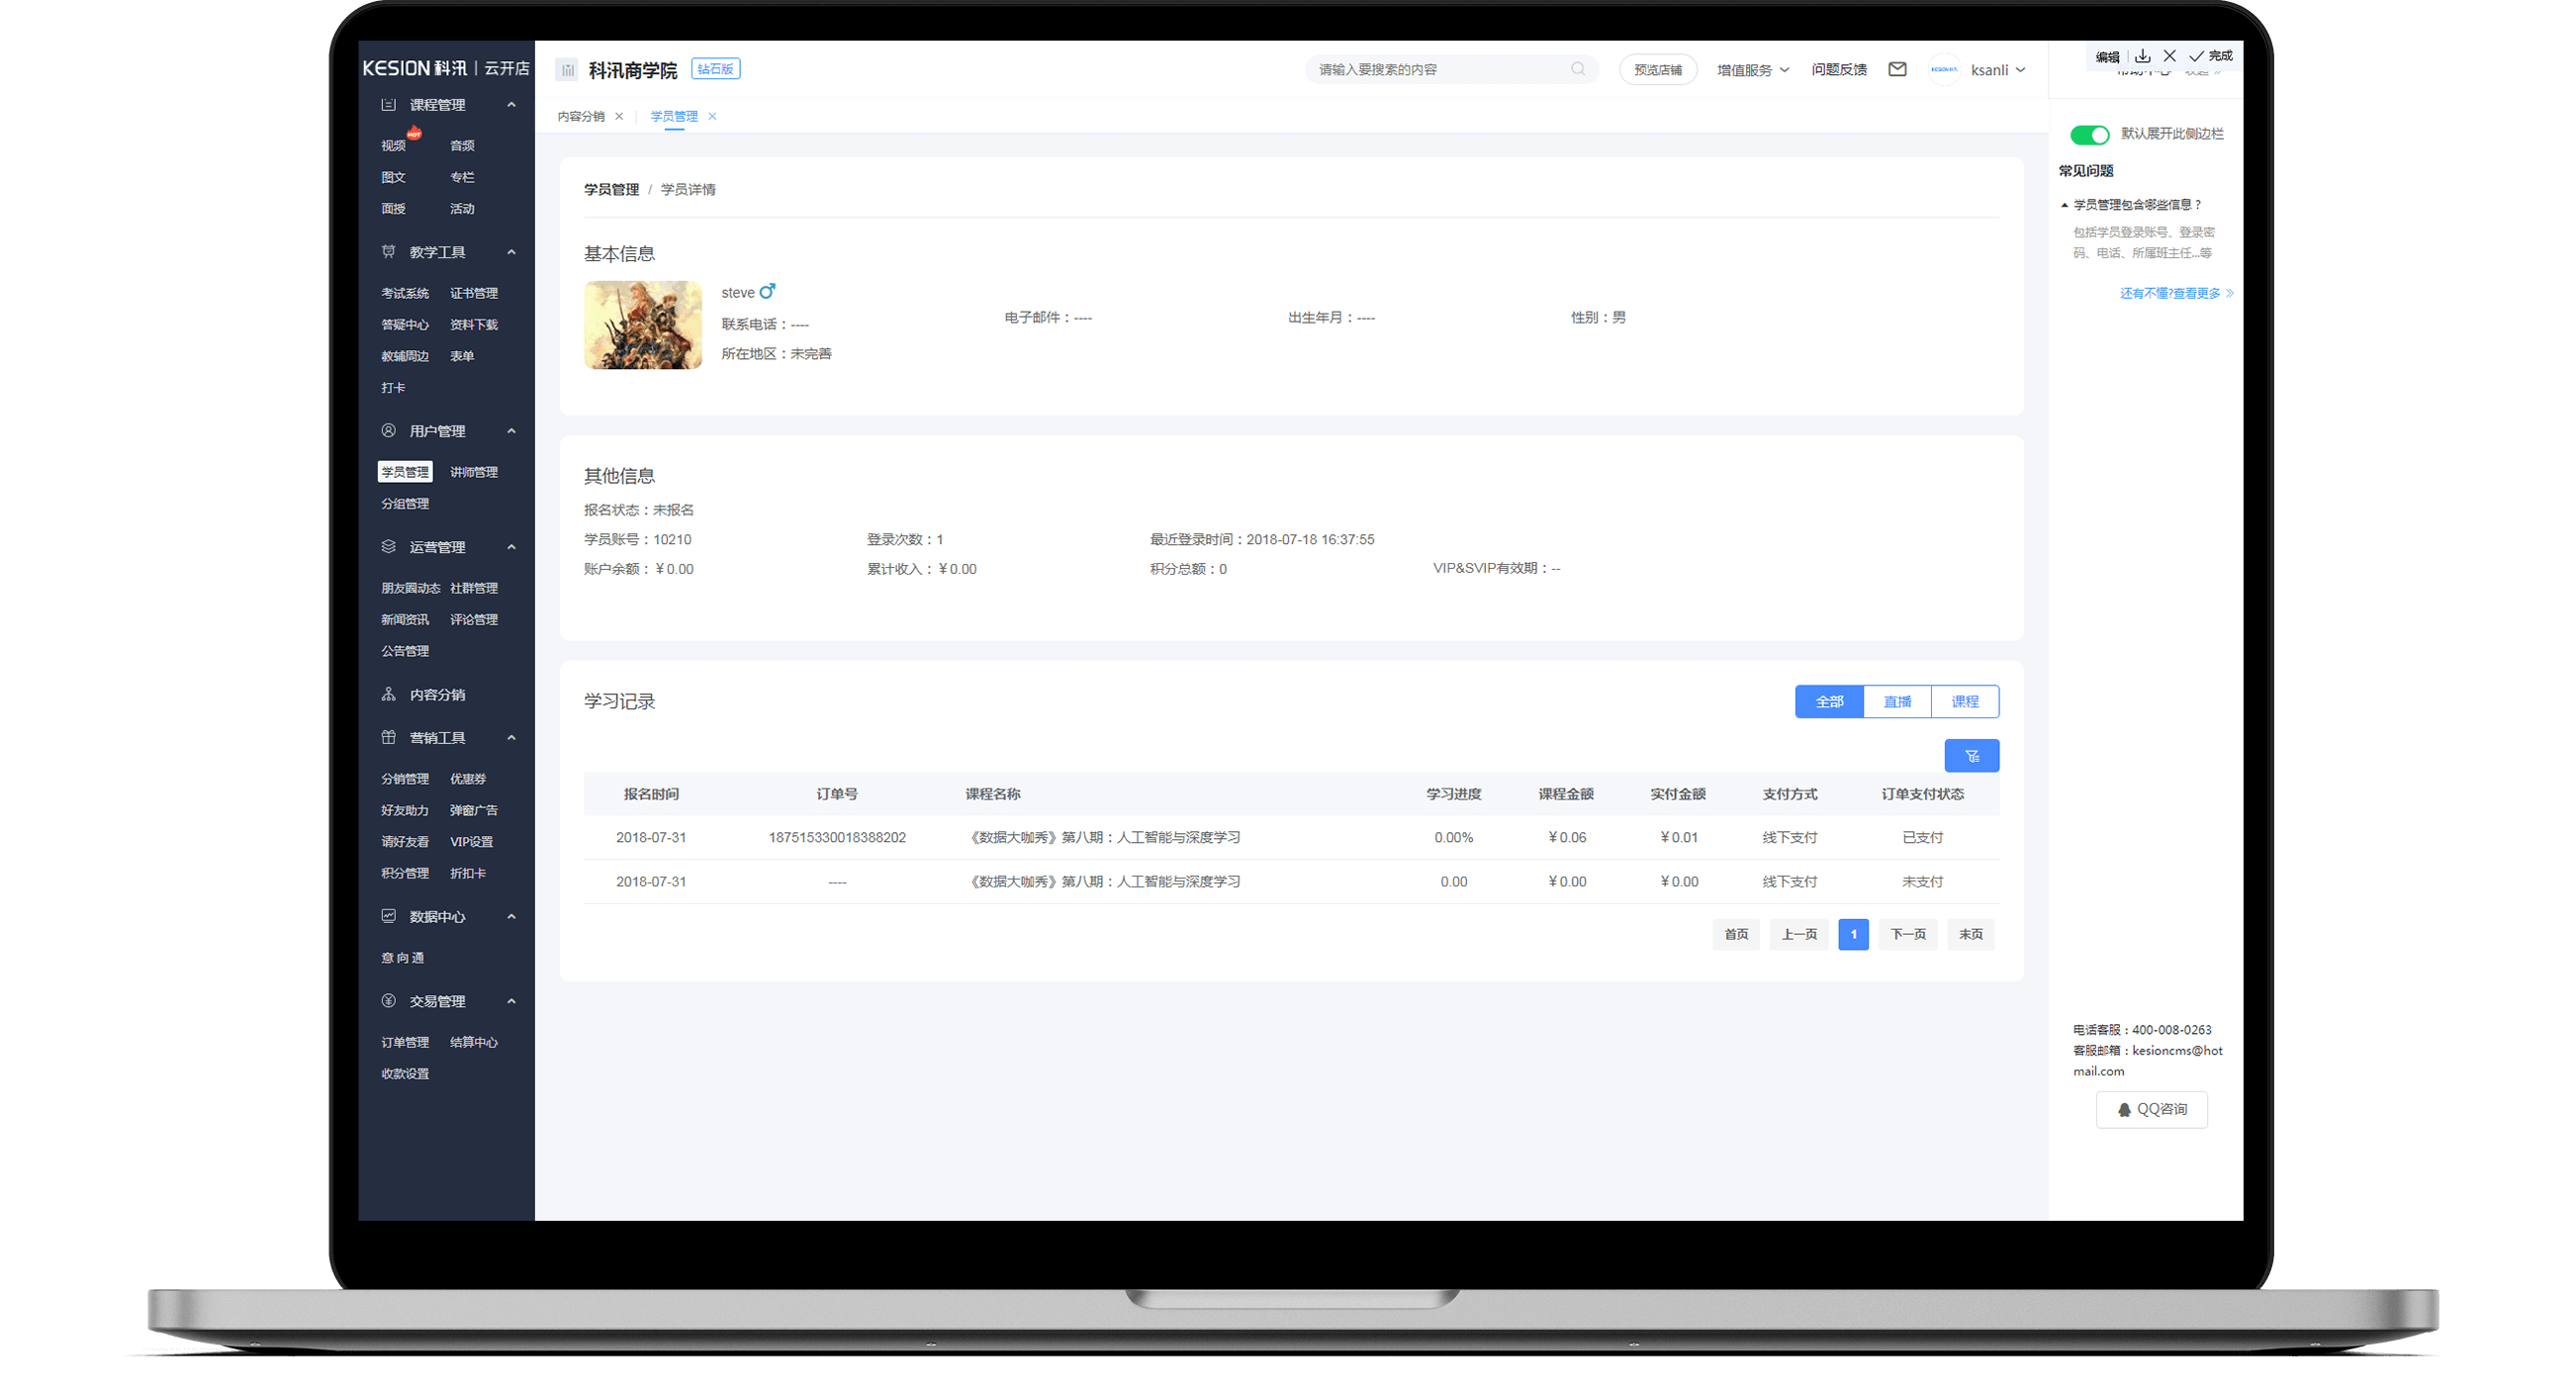Open 讲师管理 in the sidebar menu

pyautogui.click(x=474, y=471)
